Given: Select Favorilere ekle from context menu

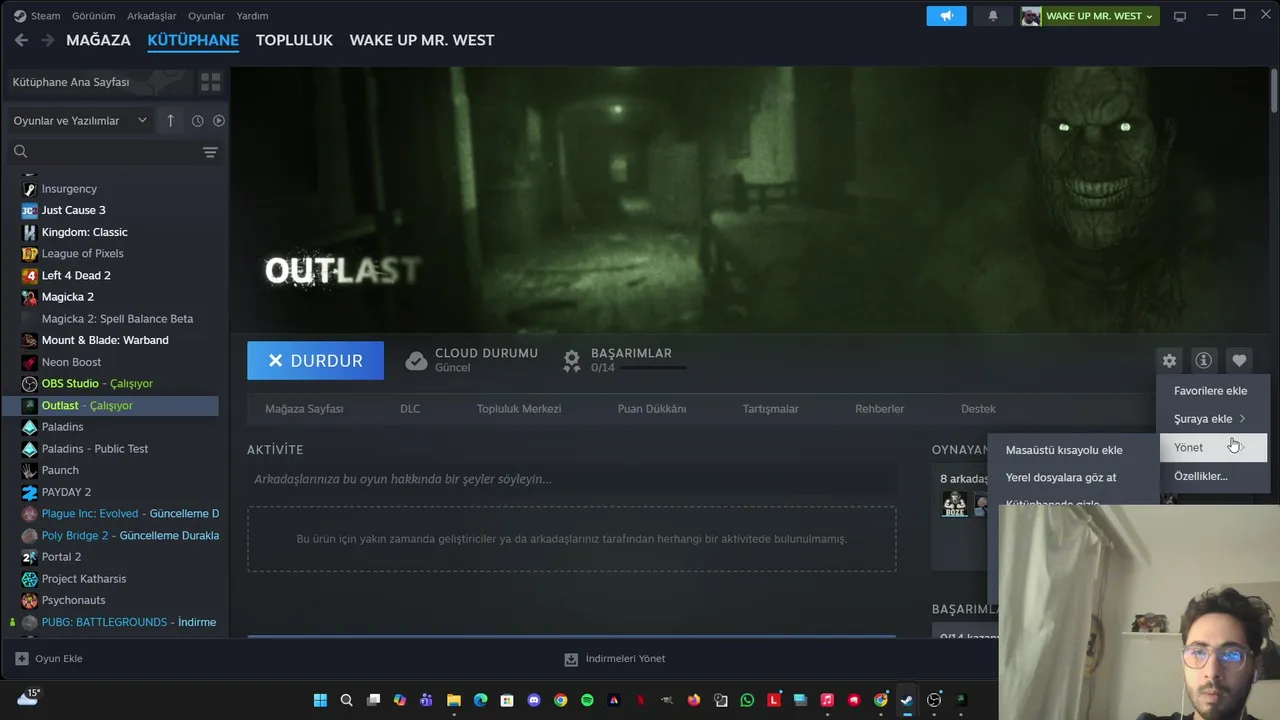Looking at the screenshot, I should (x=1212, y=391).
